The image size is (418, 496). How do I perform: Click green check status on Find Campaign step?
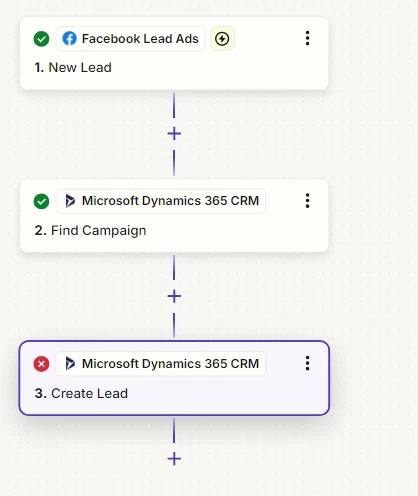coord(41,201)
